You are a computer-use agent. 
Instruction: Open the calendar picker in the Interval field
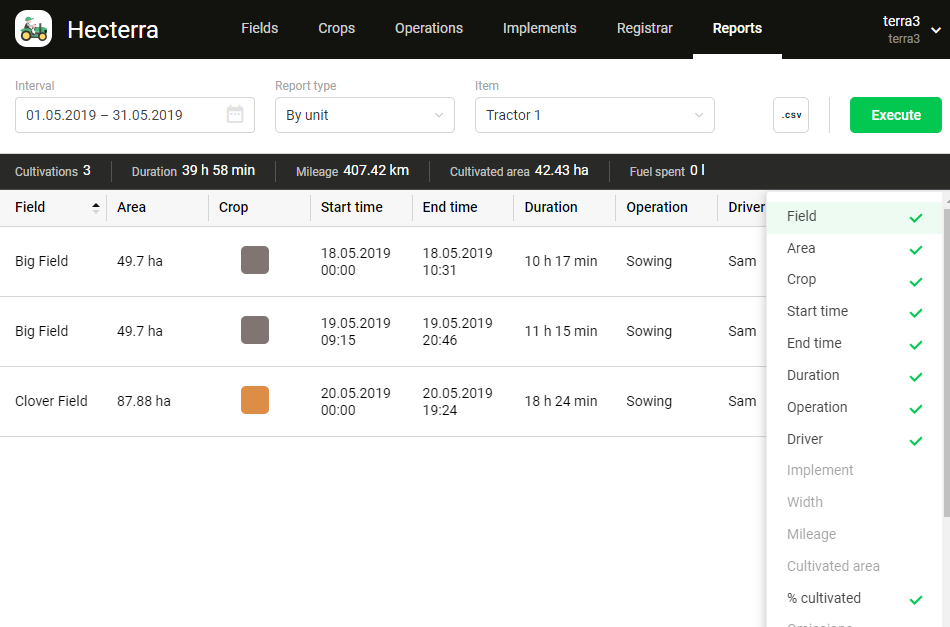[235, 115]
